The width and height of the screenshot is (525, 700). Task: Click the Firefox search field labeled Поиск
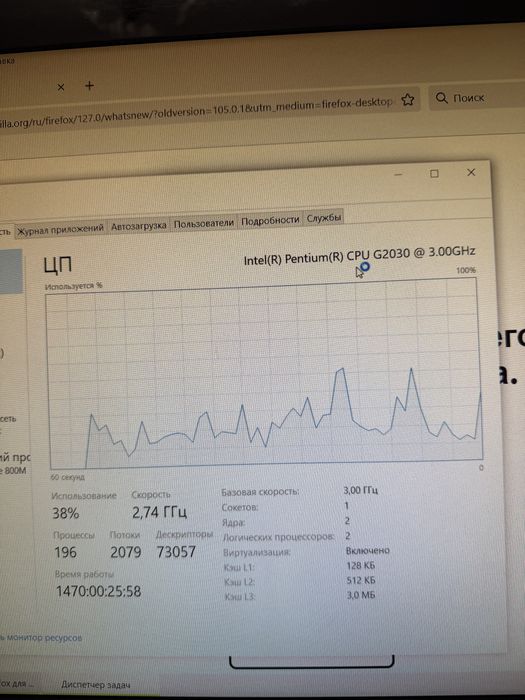477,98
